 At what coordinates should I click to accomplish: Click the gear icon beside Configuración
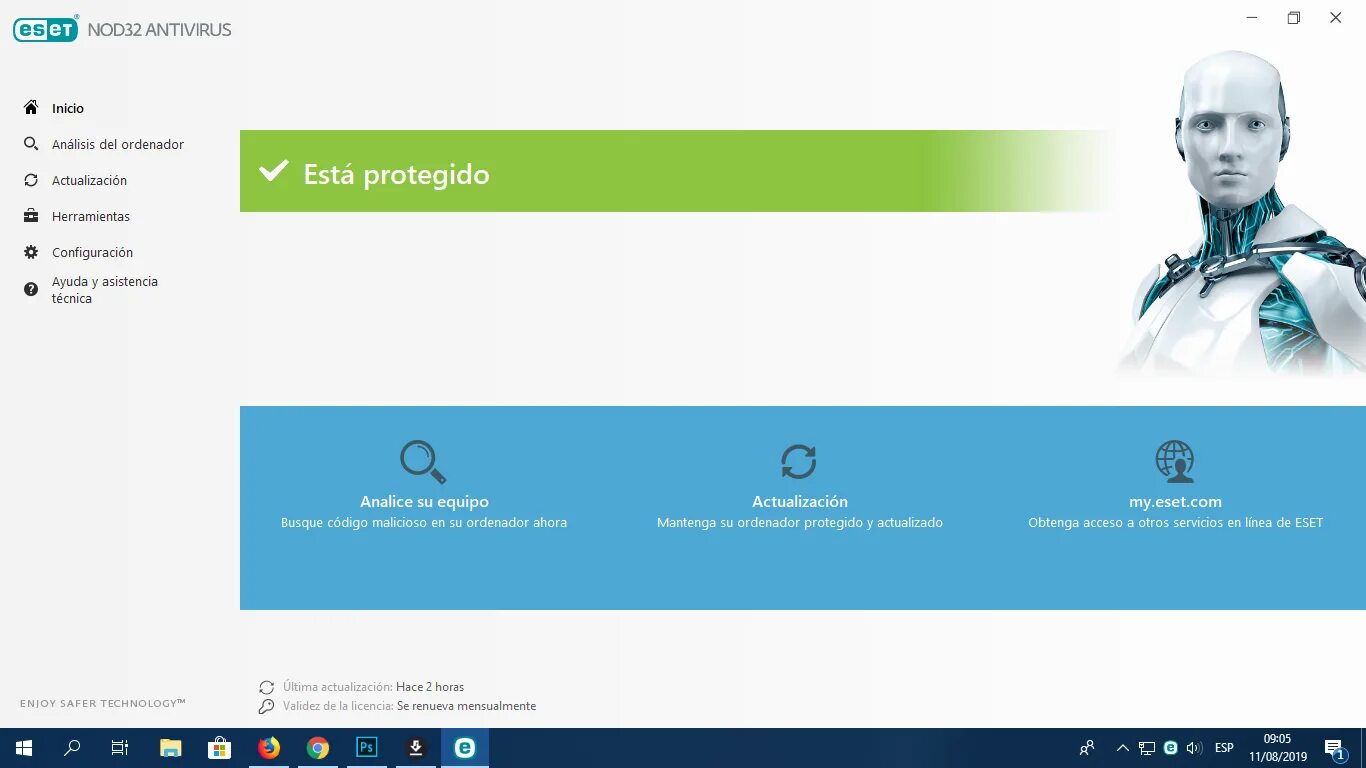pyautogui.click(x=31, y=252)
